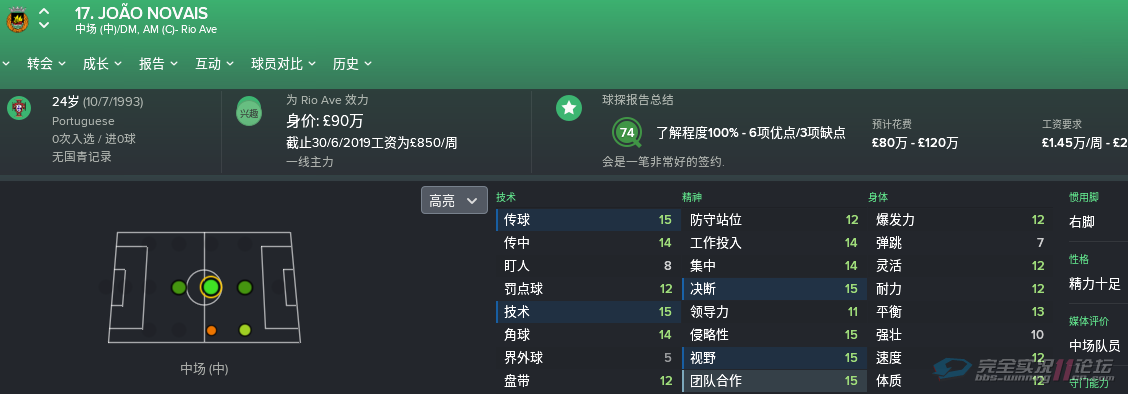
Task: Go to next player with down chevron
Action: (44, 24)
